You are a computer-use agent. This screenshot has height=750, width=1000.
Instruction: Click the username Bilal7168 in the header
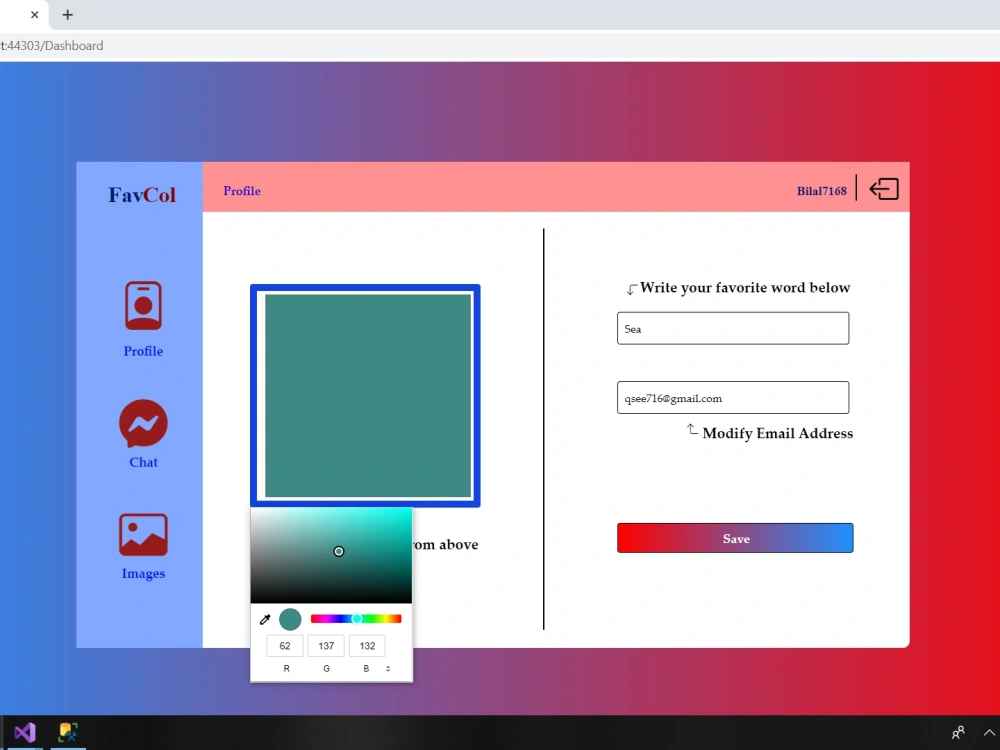[x=821, y=191]
